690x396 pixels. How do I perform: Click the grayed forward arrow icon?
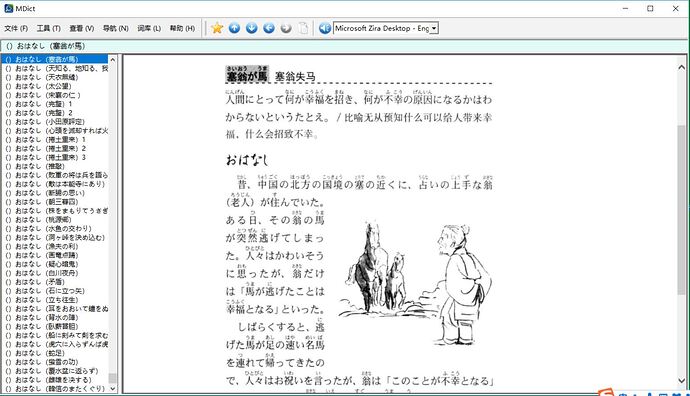coord(286,28)
